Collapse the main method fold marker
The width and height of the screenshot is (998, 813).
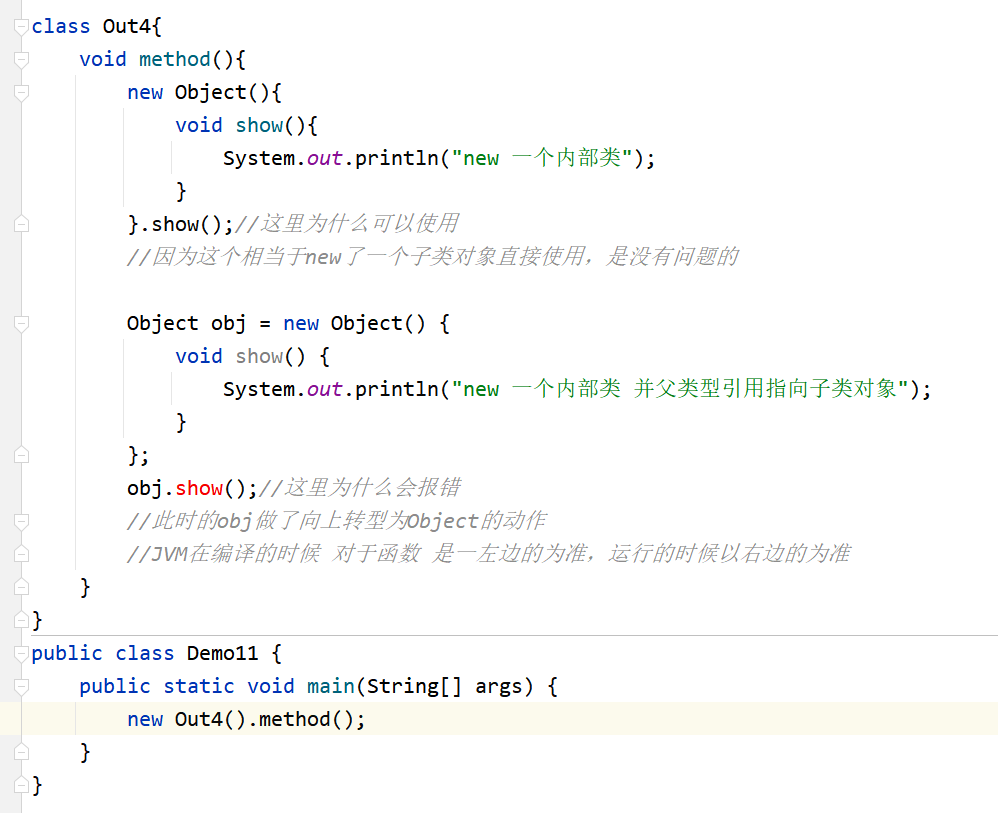click(21, 687)
